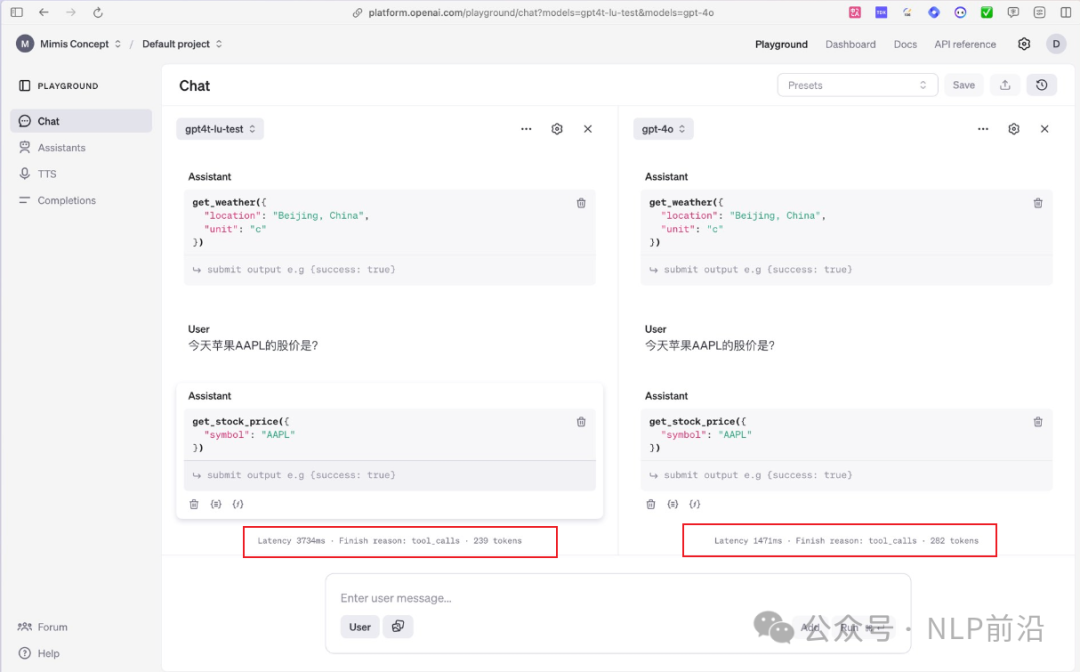Open the gpt-4o model selector

(663, 129)
